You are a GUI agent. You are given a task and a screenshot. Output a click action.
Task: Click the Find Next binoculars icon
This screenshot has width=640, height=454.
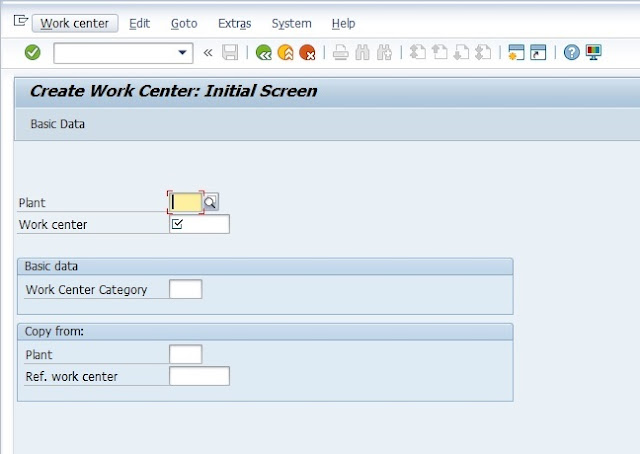click(x=384, y=53)
